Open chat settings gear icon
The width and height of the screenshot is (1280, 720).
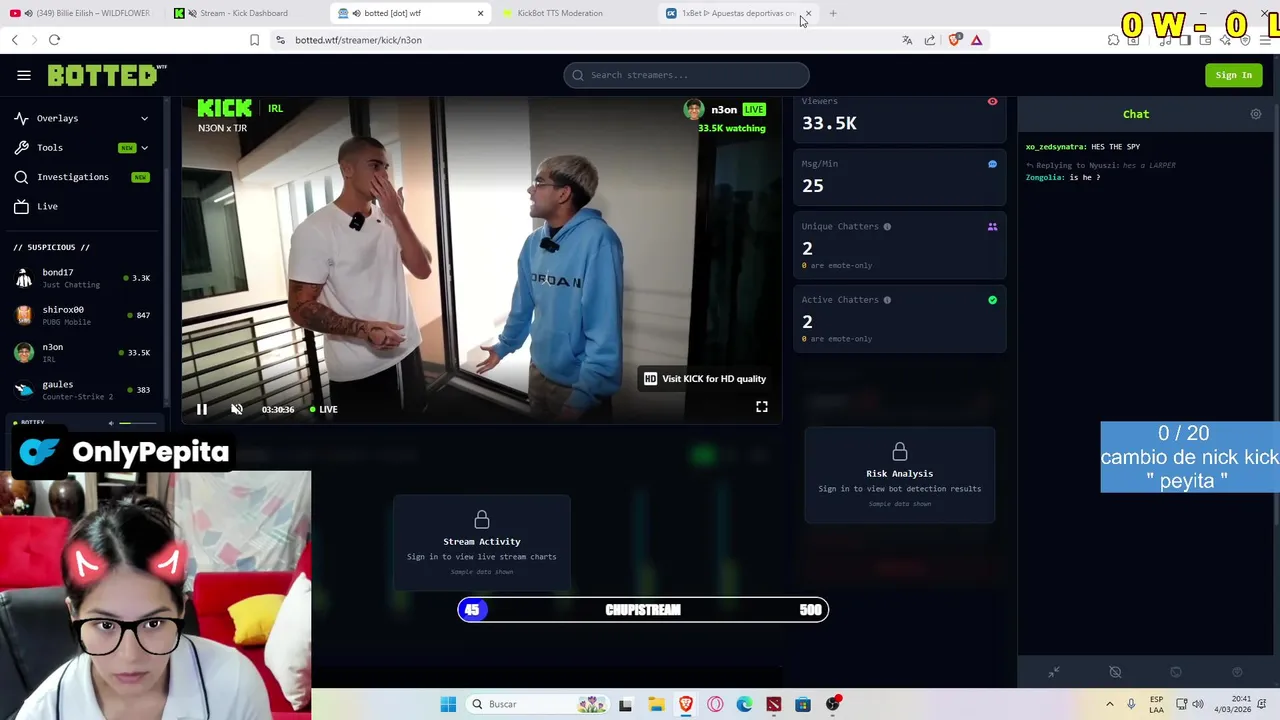tap(1256, 114)
